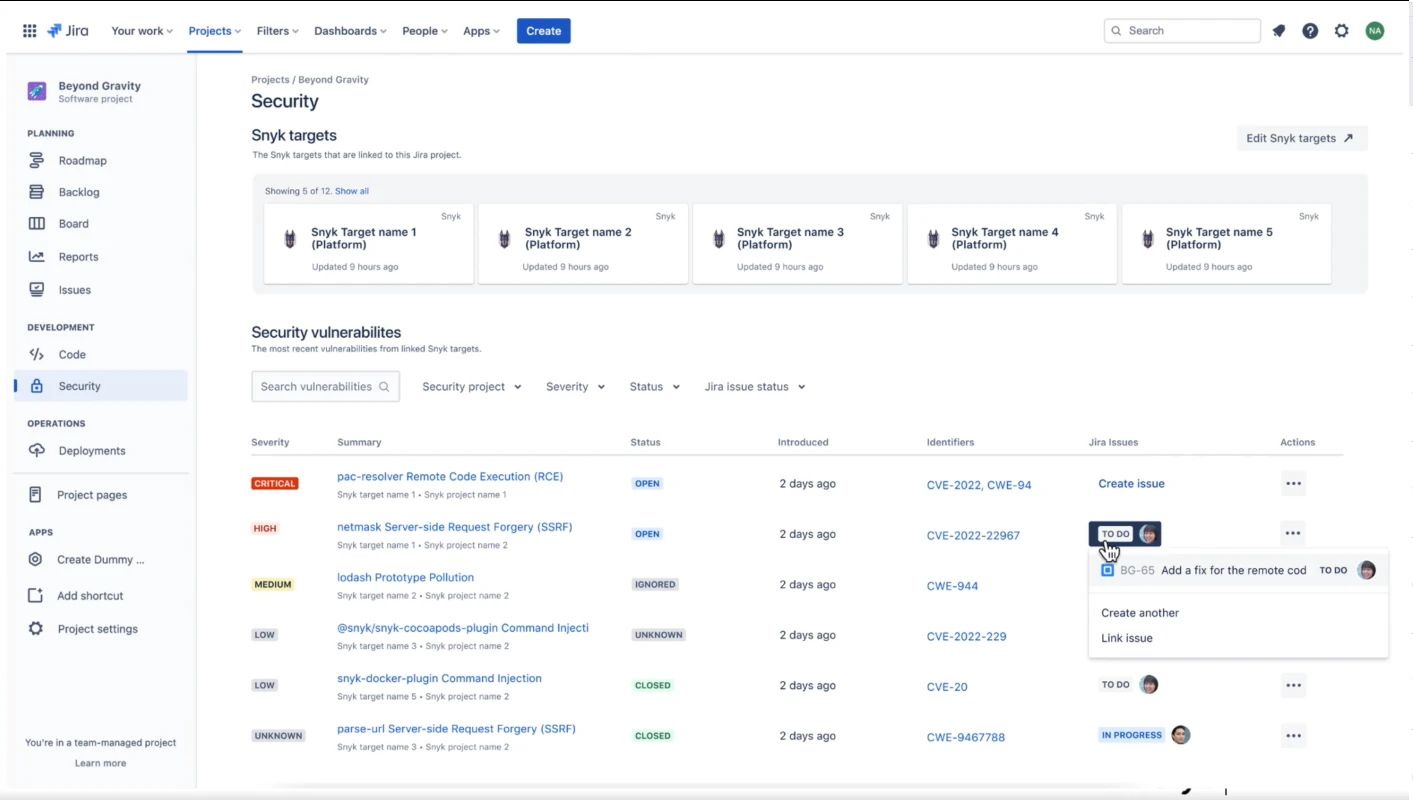This screenshot has width=1413, height=800.
Task: Click Snyk Target name 1 card icon
Action: pyautogui.click(x=290, y=239)
